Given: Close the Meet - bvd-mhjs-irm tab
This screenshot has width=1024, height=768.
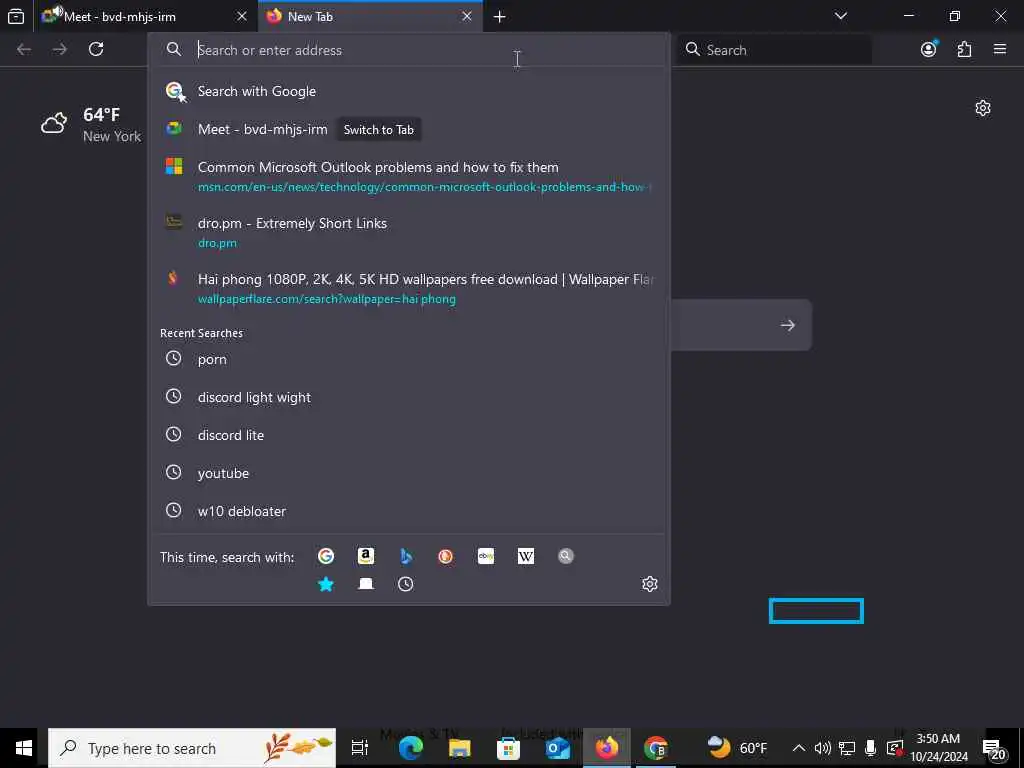Looking at the screenshot, I should (x=242, y=16).
